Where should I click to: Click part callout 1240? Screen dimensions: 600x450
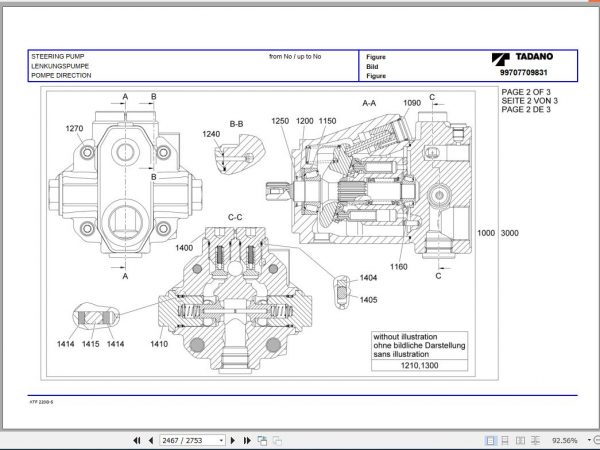[211, 134]
